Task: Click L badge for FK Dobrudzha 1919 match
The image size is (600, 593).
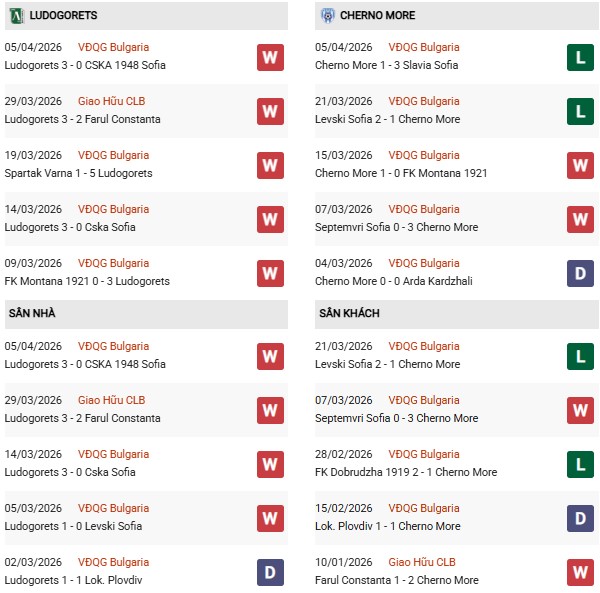Action: click(x=580, y=464)
